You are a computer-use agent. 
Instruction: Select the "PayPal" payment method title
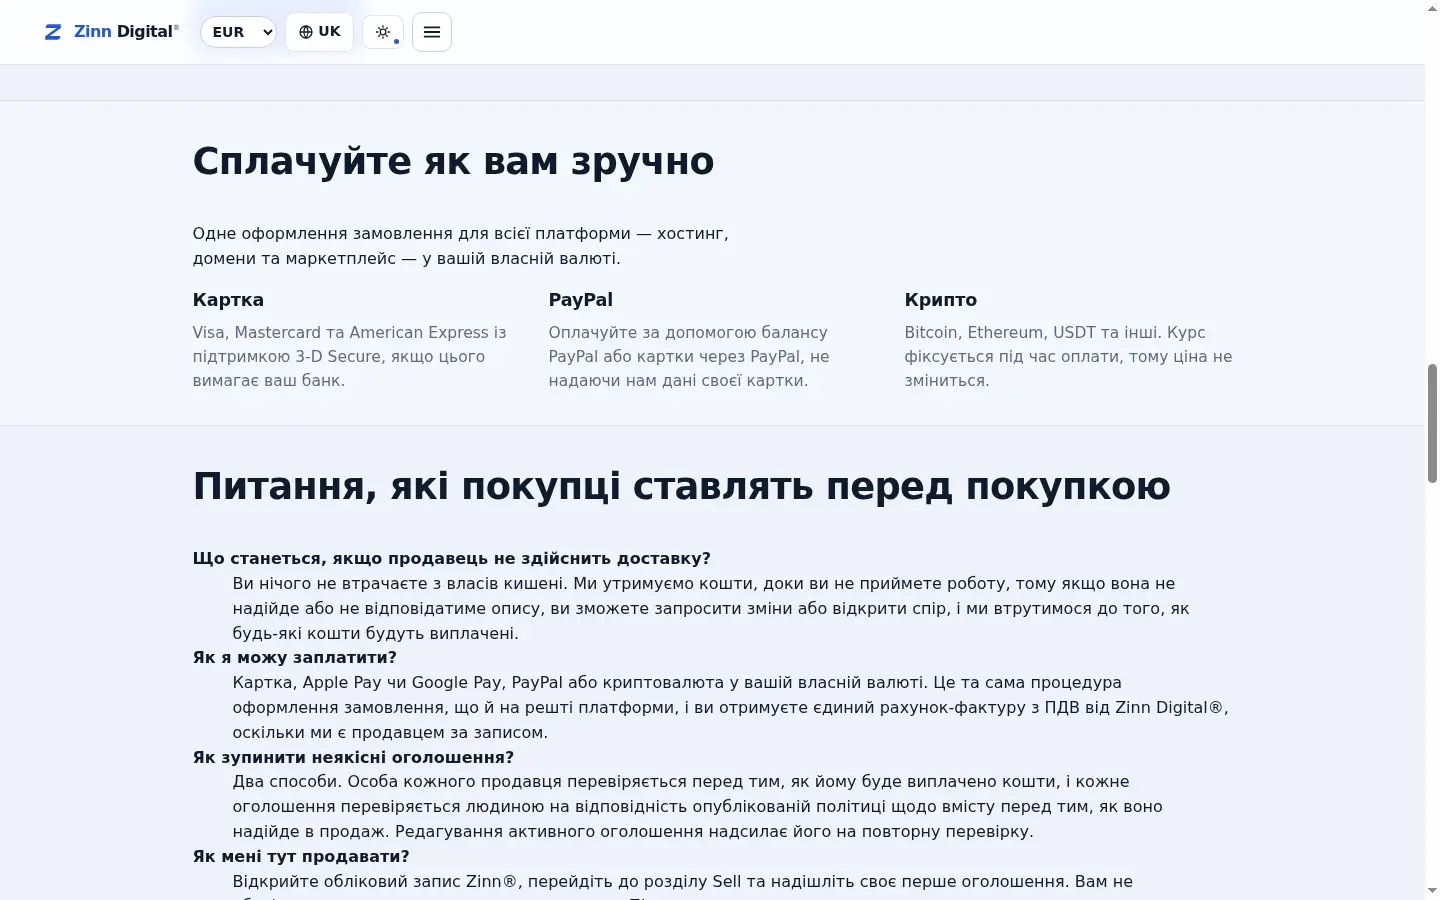coord(580,300)
